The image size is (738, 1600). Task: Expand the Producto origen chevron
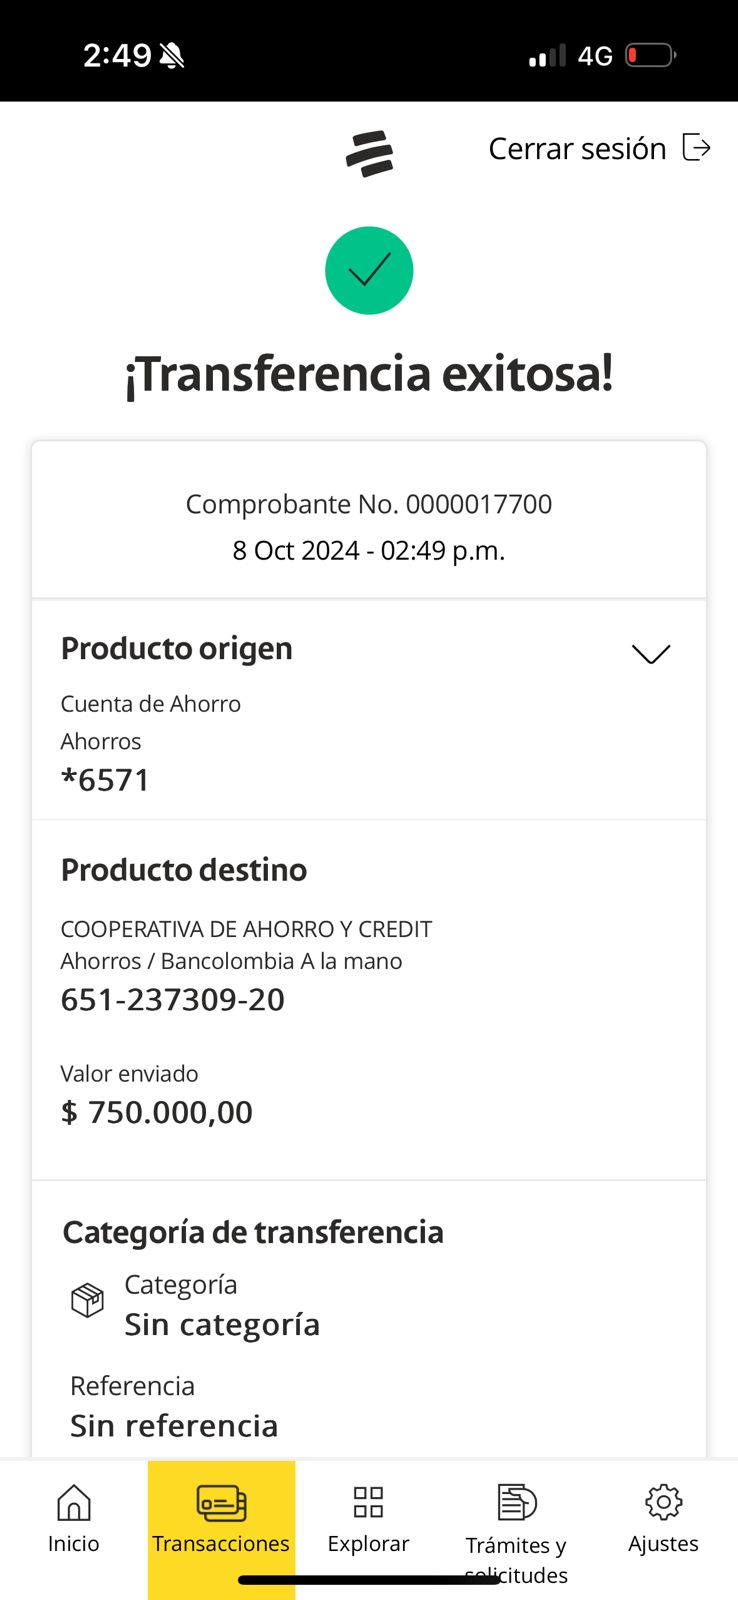(x=651, y=654)
